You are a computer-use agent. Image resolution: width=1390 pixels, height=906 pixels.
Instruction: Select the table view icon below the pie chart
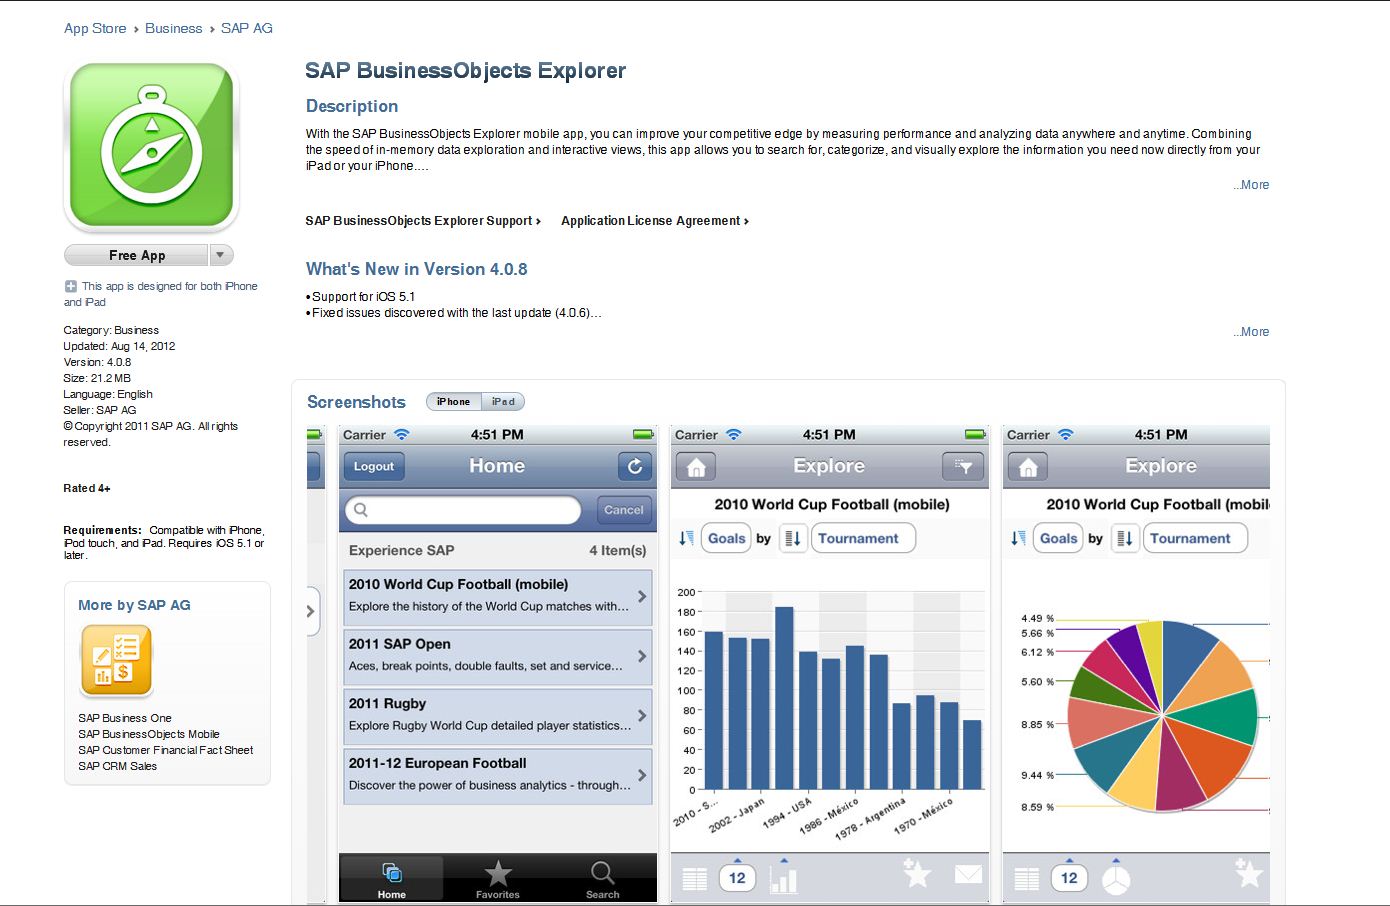coord(1026,879)
